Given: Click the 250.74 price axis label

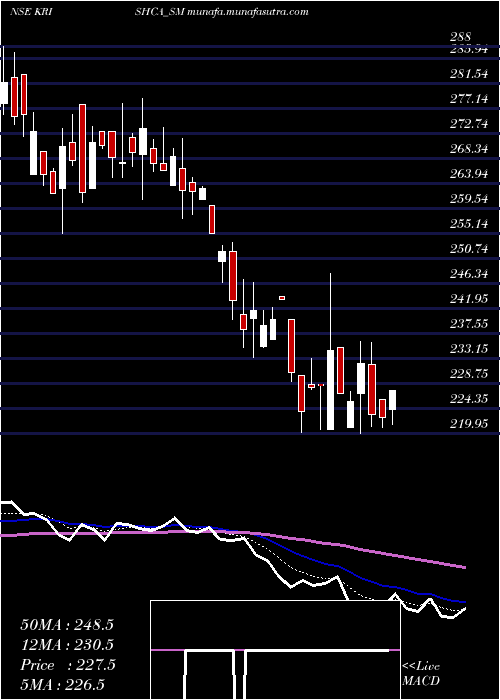Looking at the screenshot, I should tap(469, 249).
